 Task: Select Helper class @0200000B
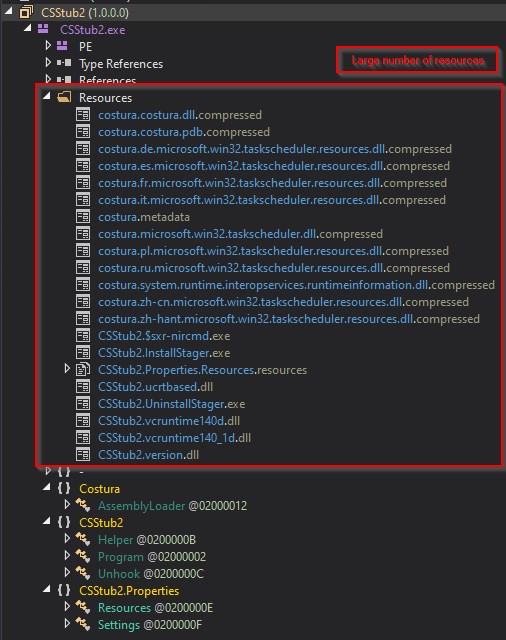coord(147,539)
